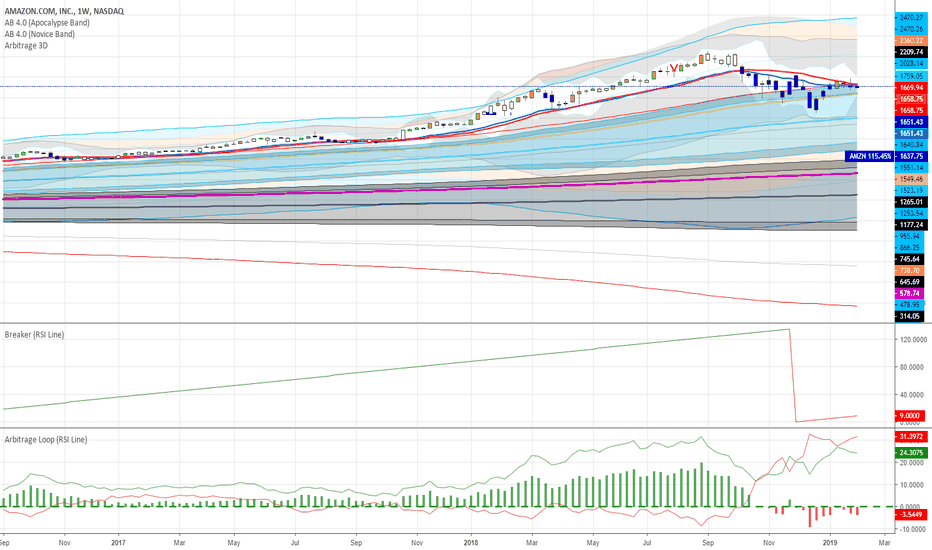Click the 2028.14 price label

pyautogui.click(x=911, y=64)
